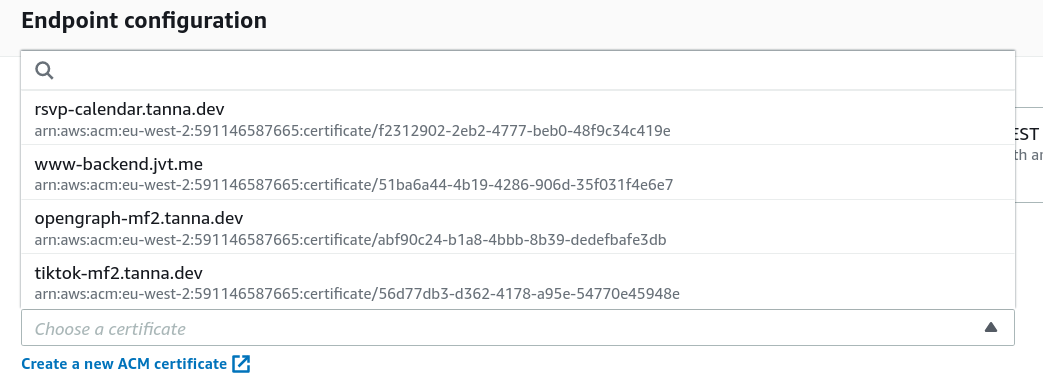Collapse the list with the upward triangle arrow
Screen dimensions: 1043x392
click(x=990, y=327)
